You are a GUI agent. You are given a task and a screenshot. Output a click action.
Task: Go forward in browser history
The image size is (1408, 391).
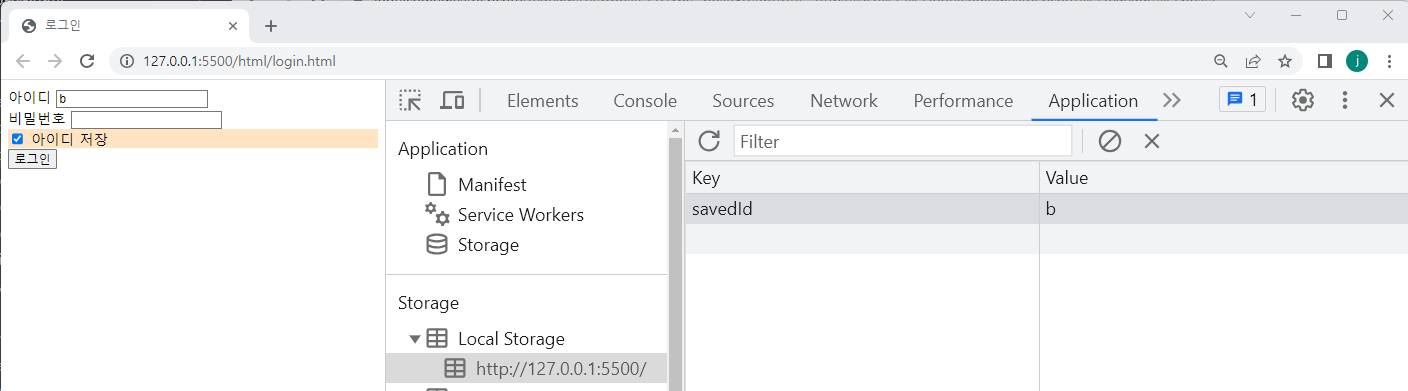coord(55,61)
